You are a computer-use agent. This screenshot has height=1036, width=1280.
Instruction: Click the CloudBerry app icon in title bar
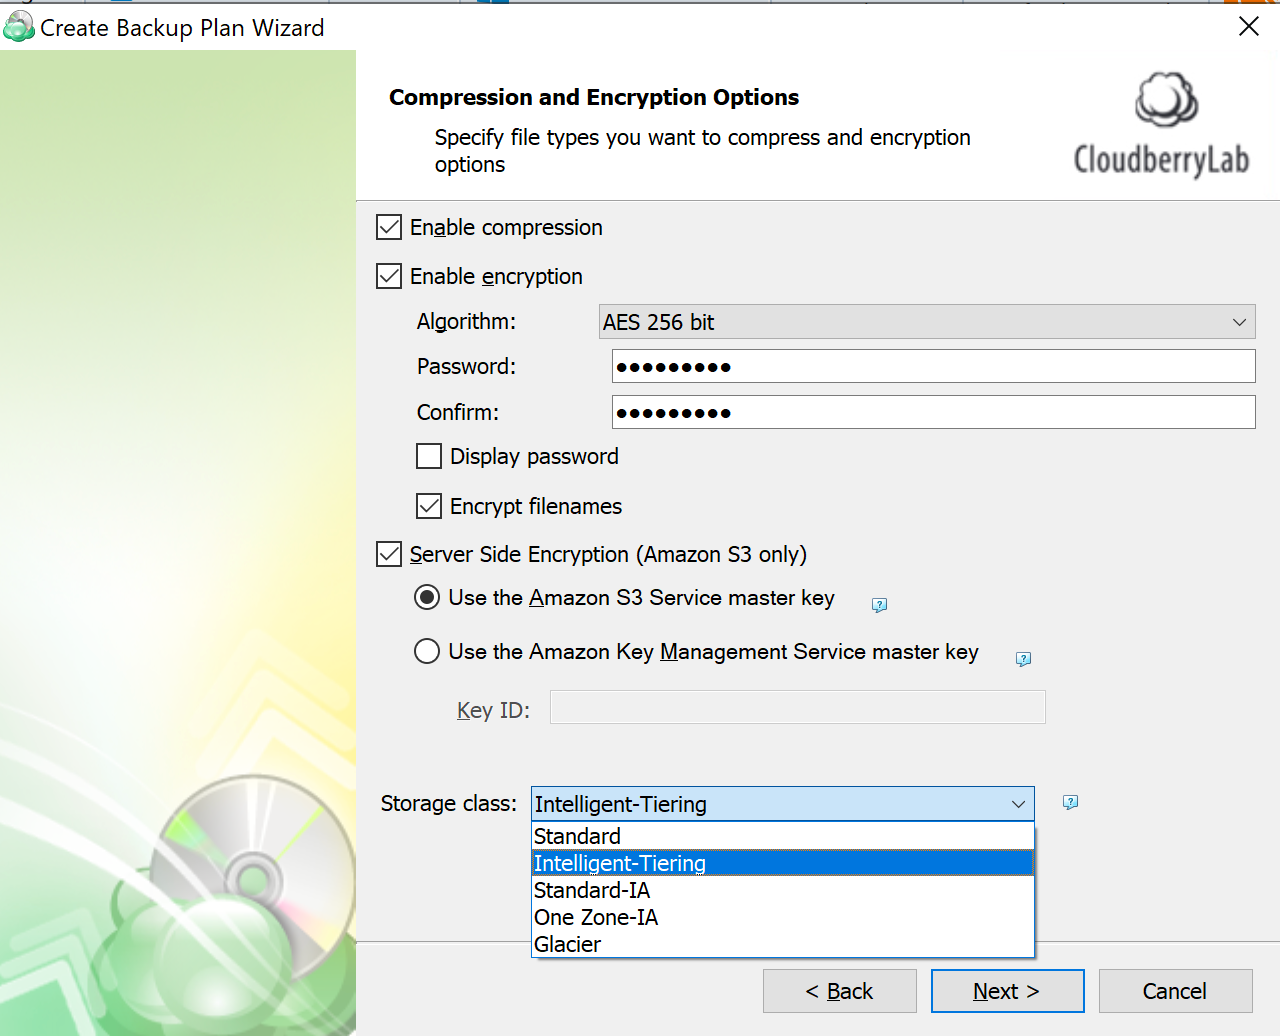[x=18, y=27]
